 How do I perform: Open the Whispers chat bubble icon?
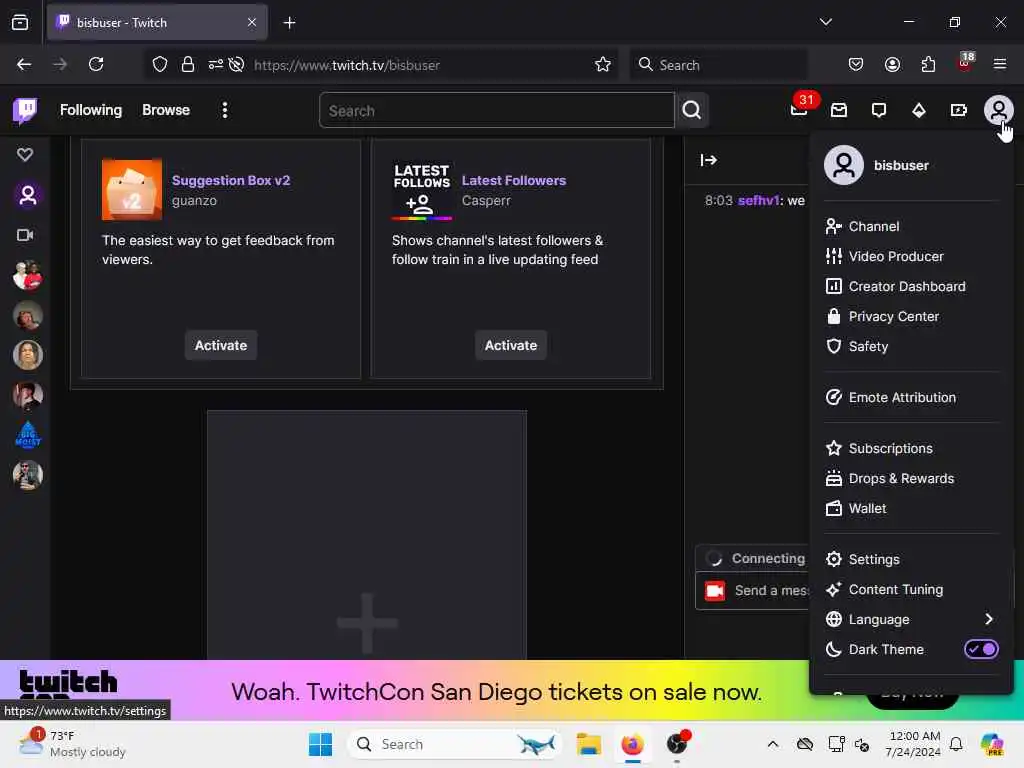pyautogui.click(x=879, y=110)
